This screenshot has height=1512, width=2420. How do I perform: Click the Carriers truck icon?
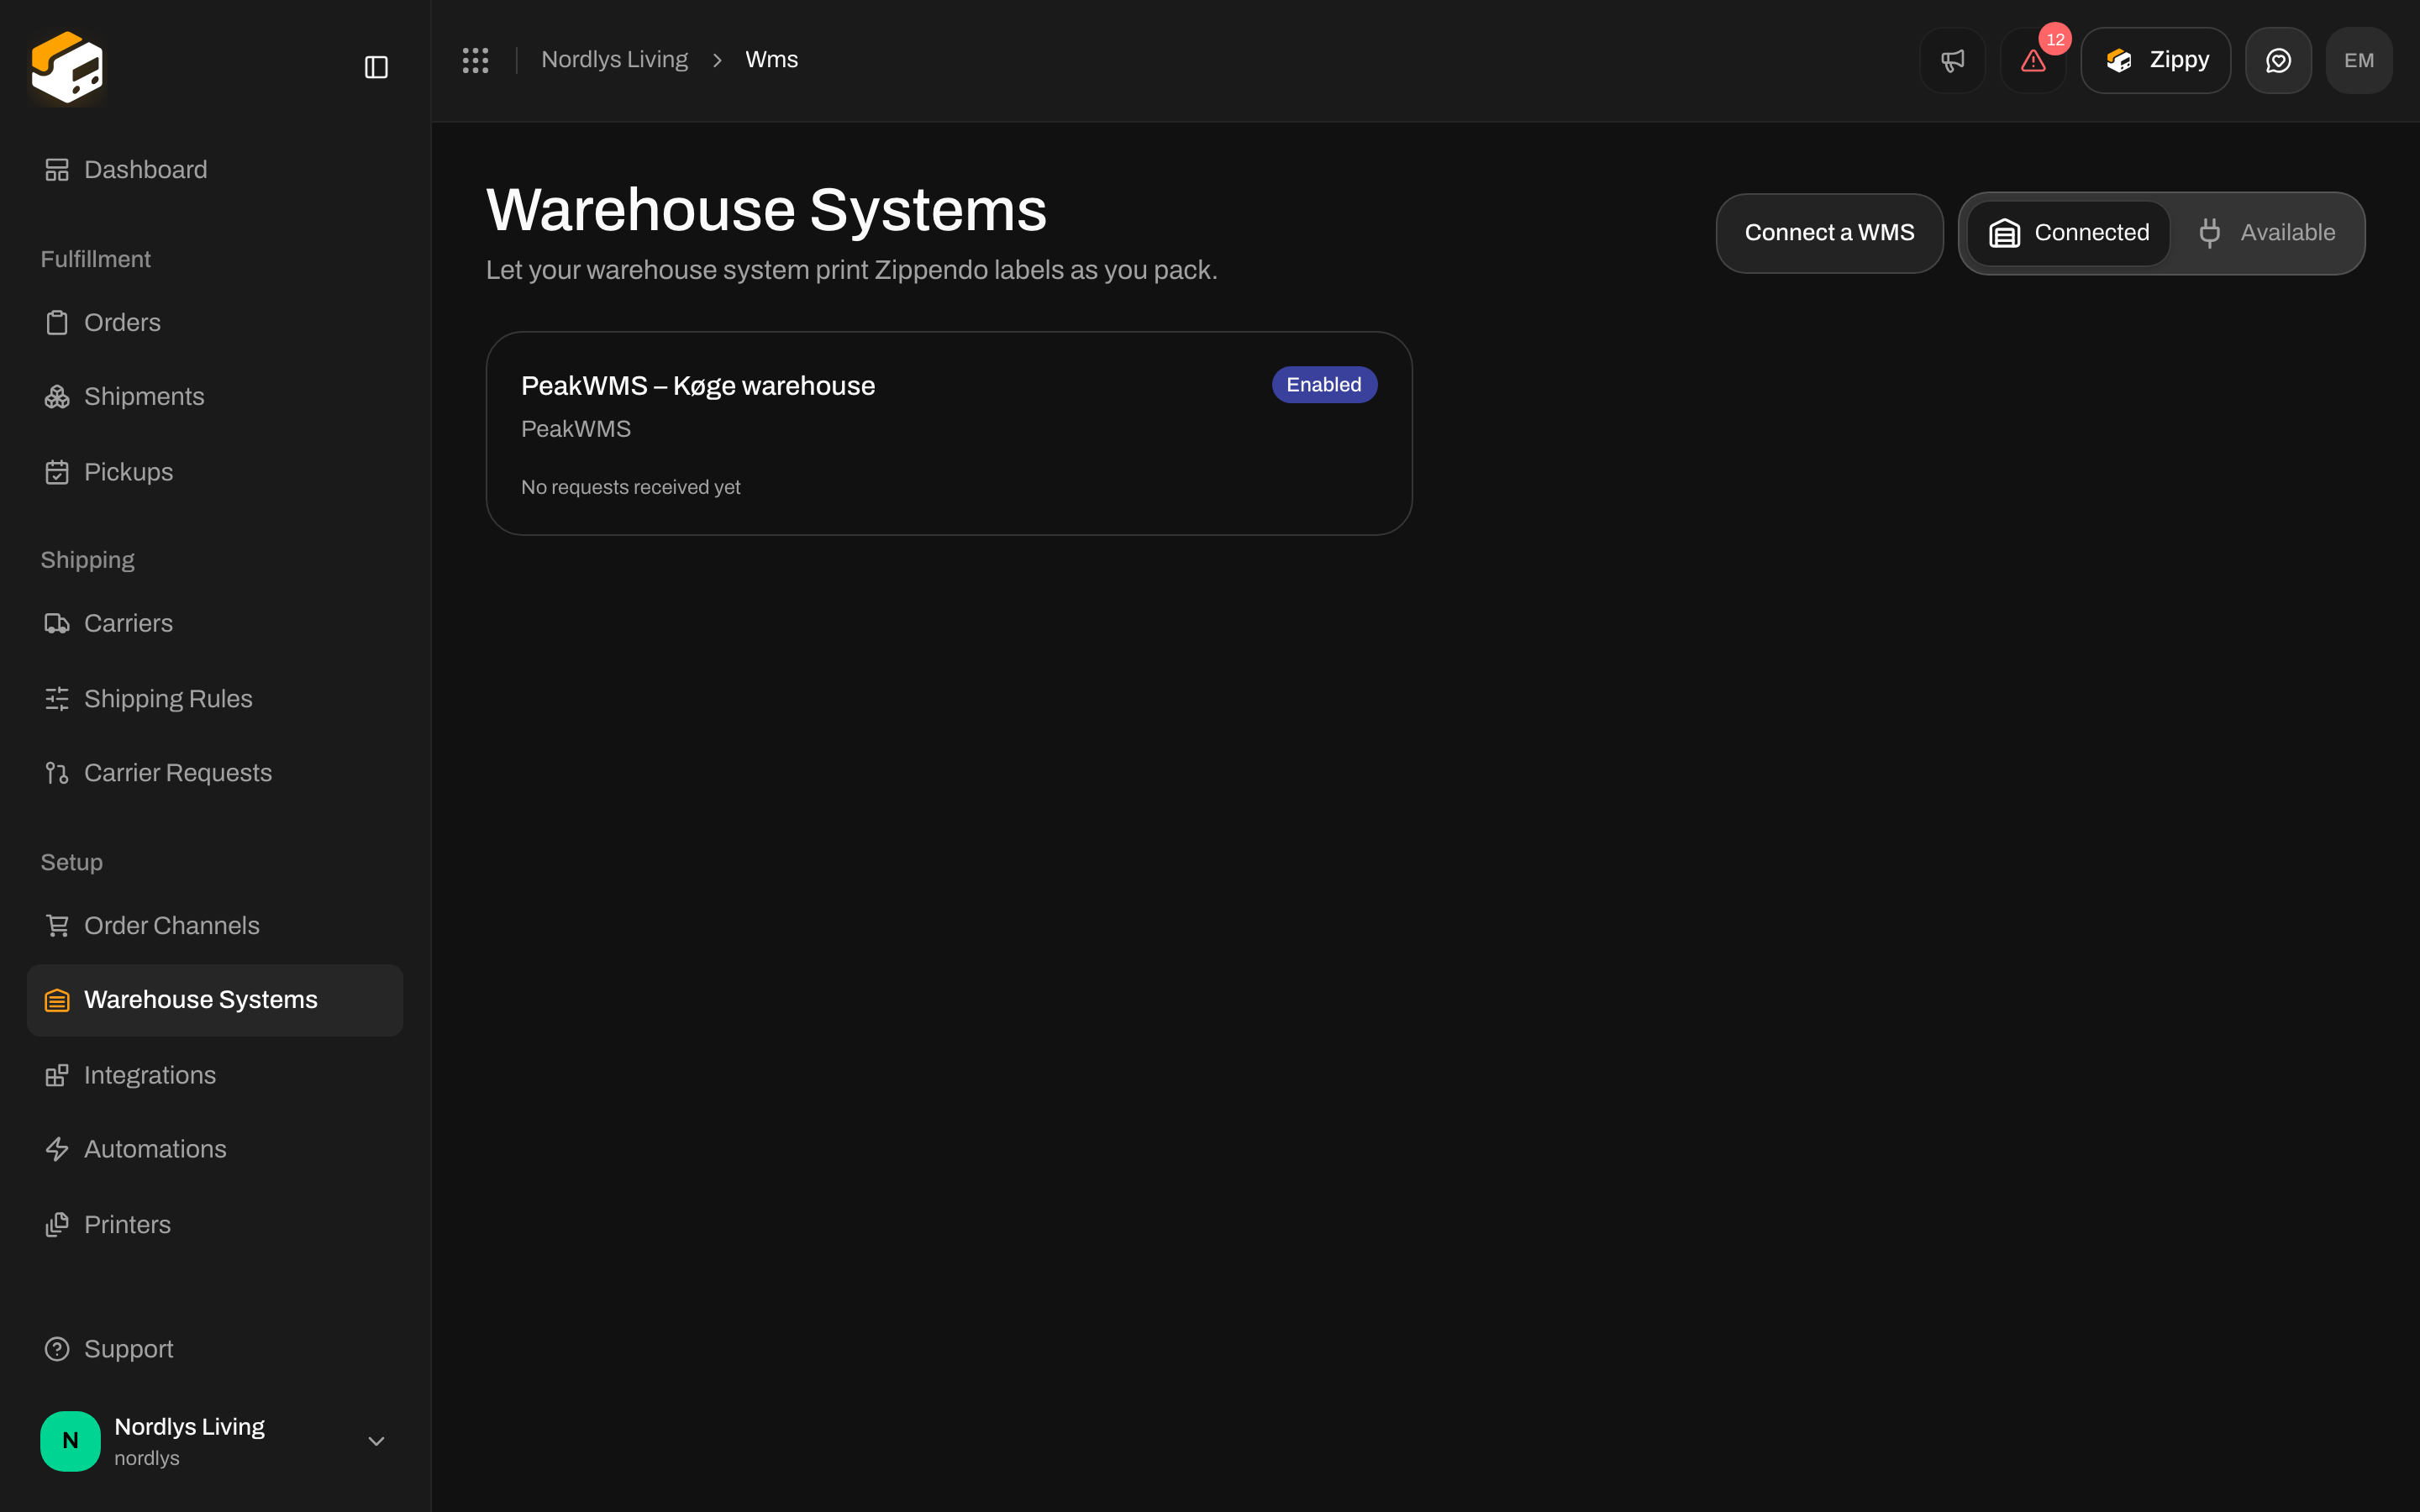click(57, 624)
